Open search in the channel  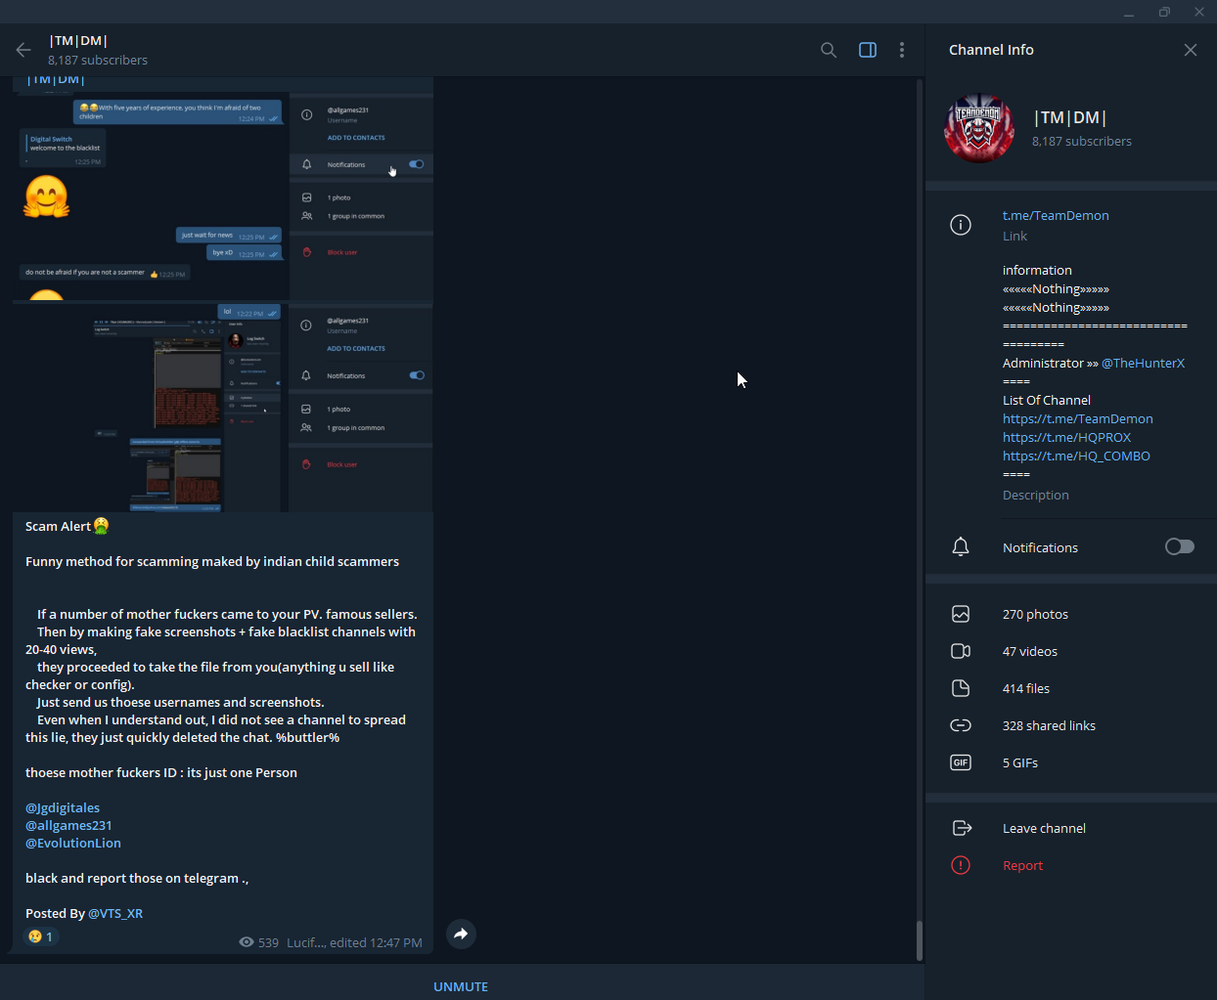(x=828, y=50)
